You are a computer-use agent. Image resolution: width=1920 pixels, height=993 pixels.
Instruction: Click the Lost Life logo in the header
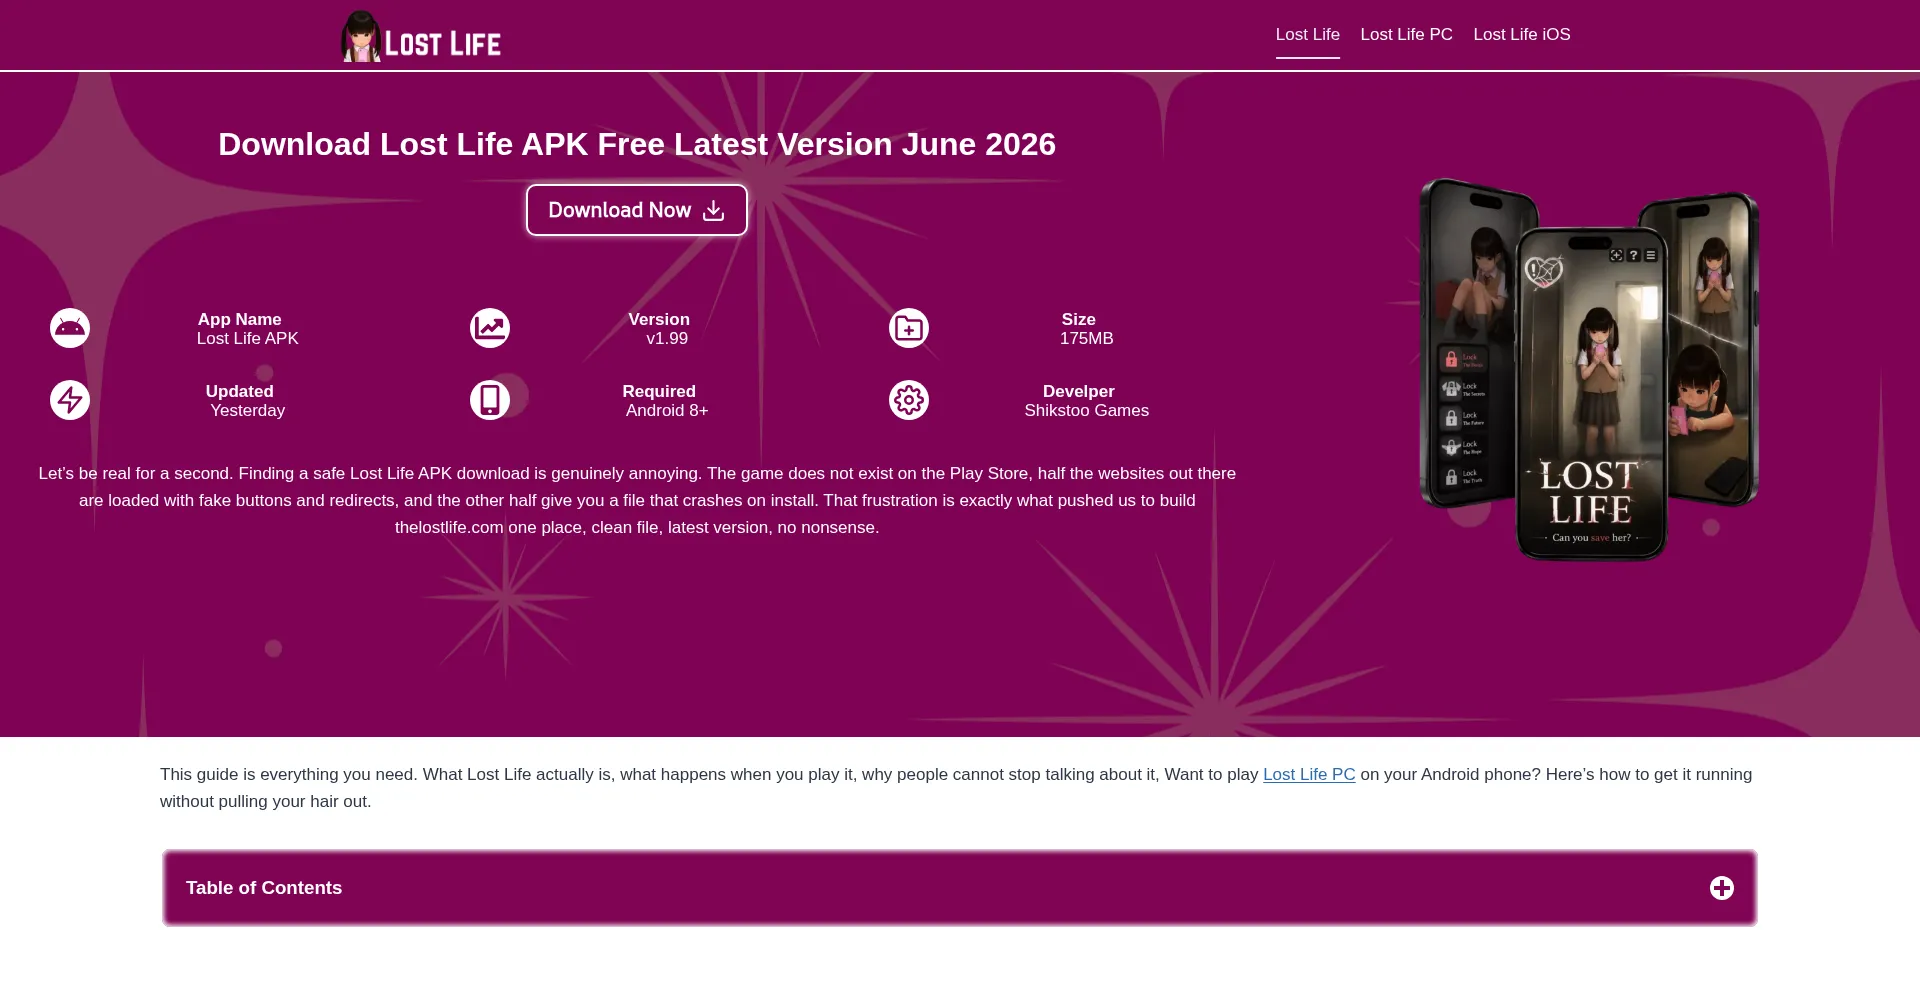tap(421, 37)
